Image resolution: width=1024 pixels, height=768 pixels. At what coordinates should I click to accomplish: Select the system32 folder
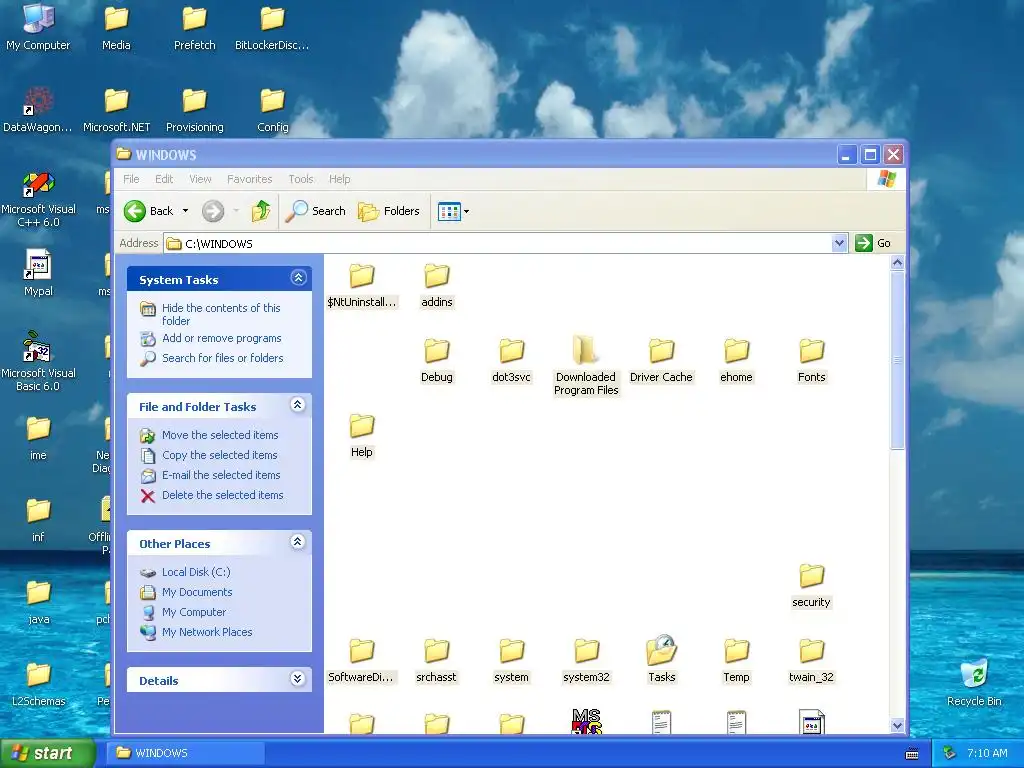click(586, 661)
